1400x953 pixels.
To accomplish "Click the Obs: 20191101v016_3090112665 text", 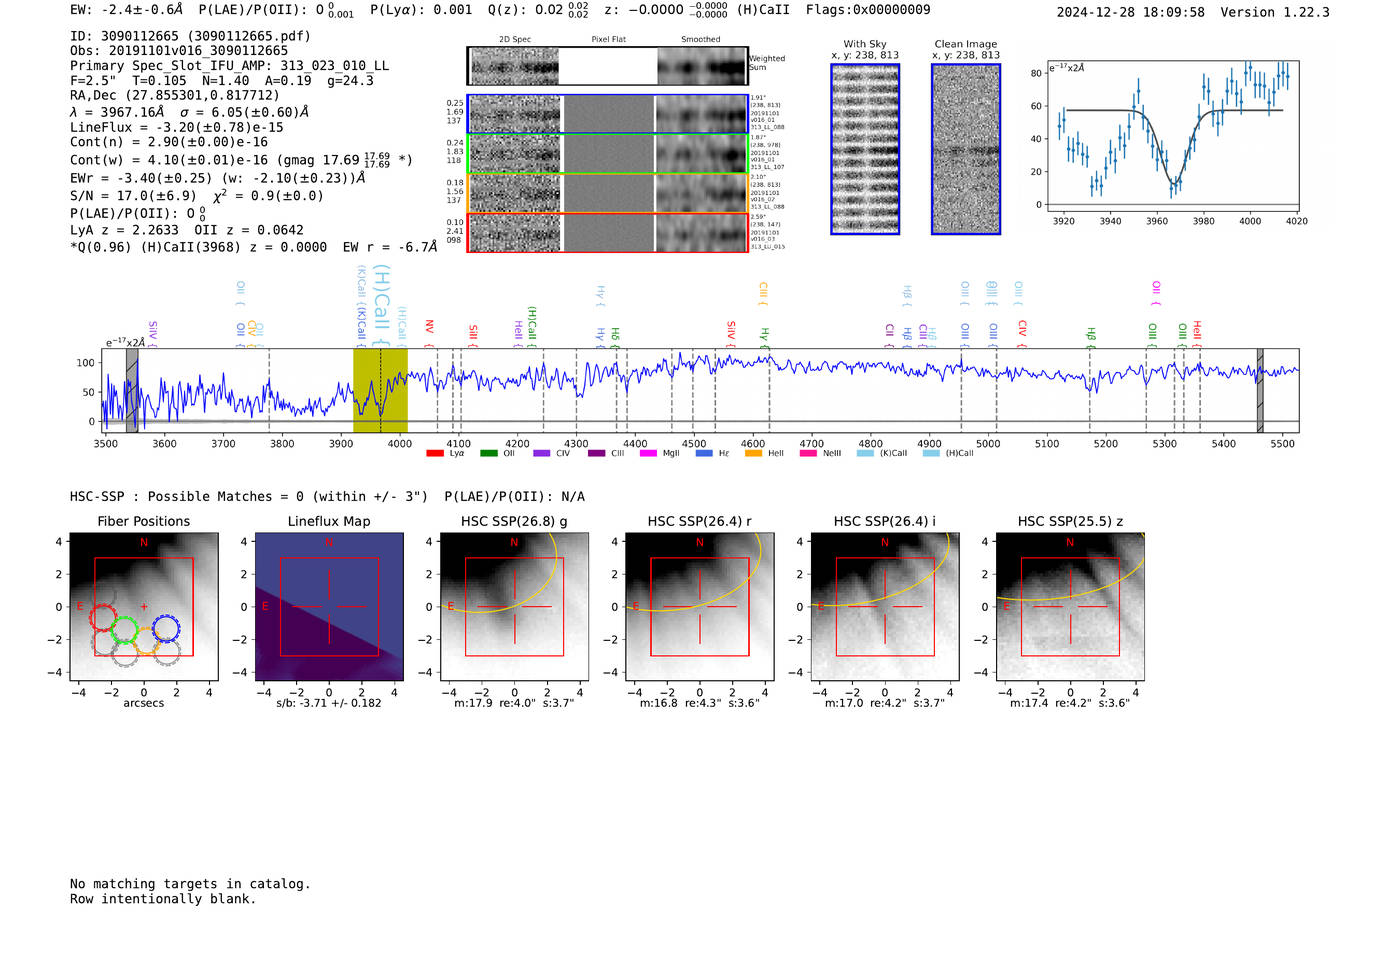I will [x=179, y=51].
